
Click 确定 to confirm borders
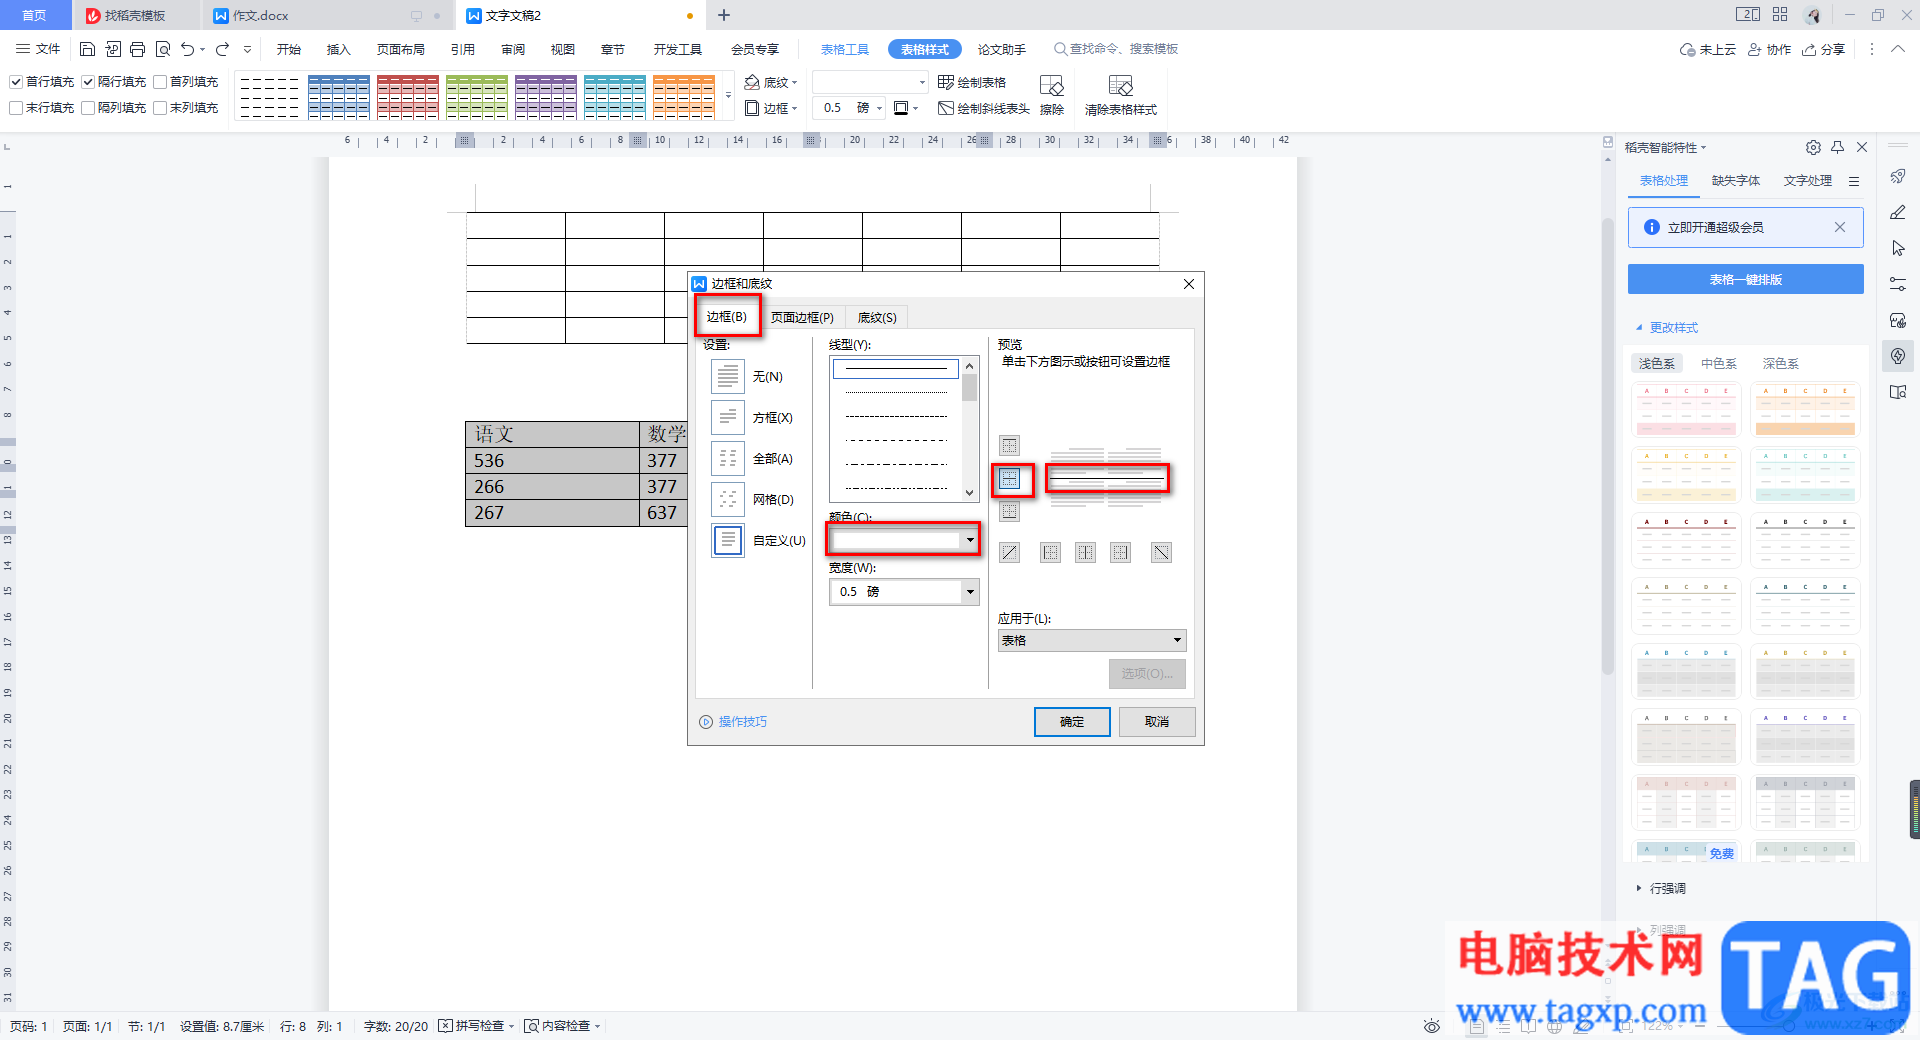pyautogui.click(x=1072, y=722)
